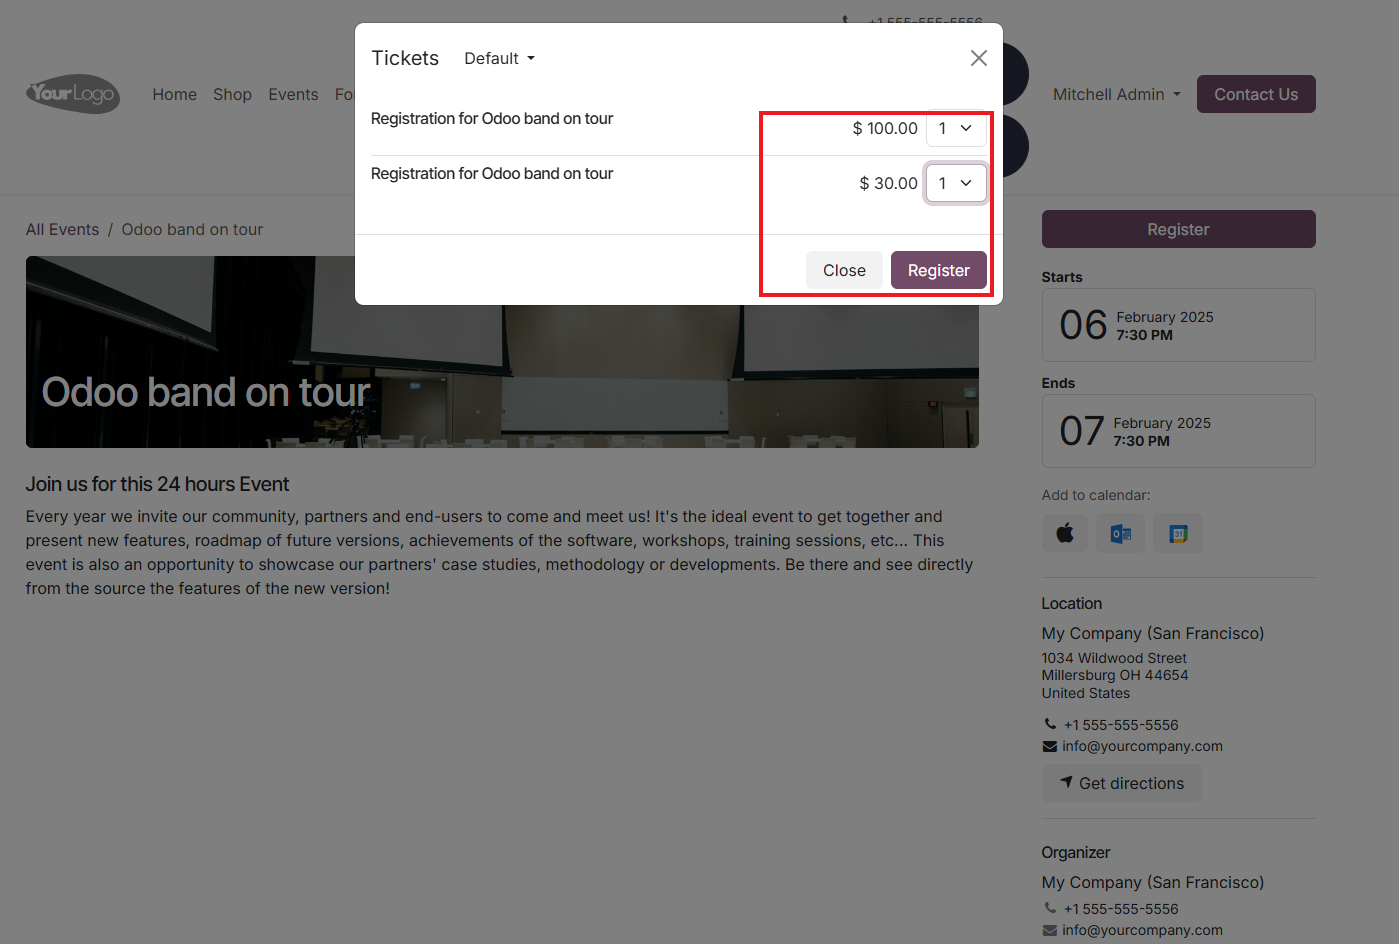Add event to Apple calendar icon
This screenshot has width=1399, height=944.
1066,533
